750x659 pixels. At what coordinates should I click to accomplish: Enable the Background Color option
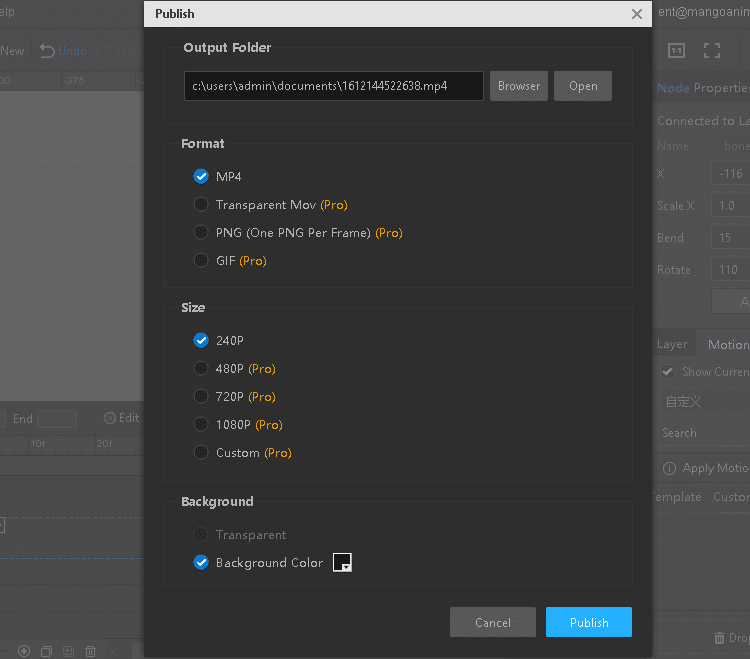point(201,563)
